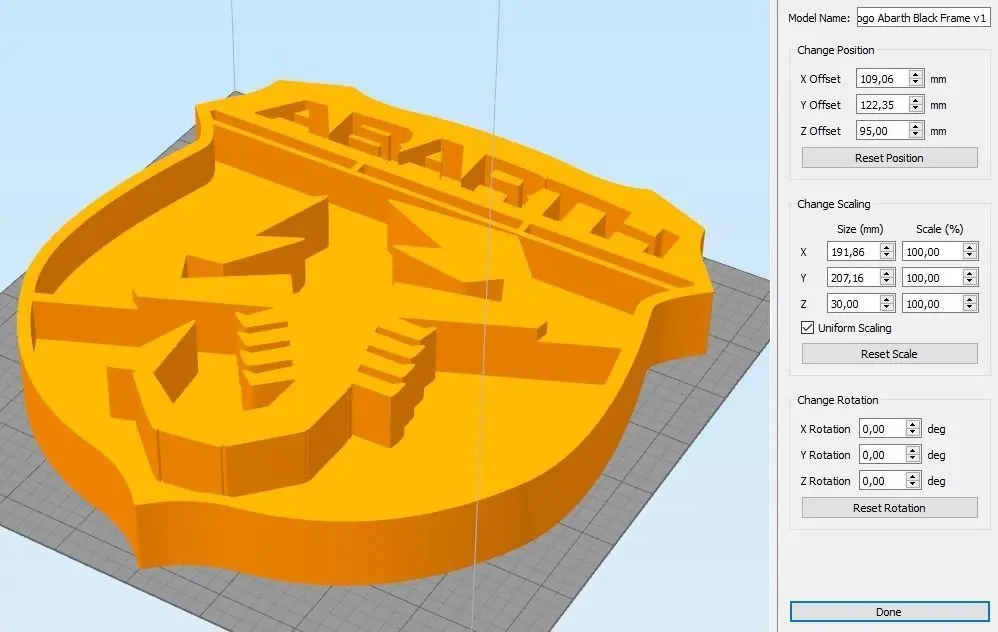Image resolution: width=998 pixels, height=632 pixels.
Task: Click the Z Size (mm) field
Action: 854,304
